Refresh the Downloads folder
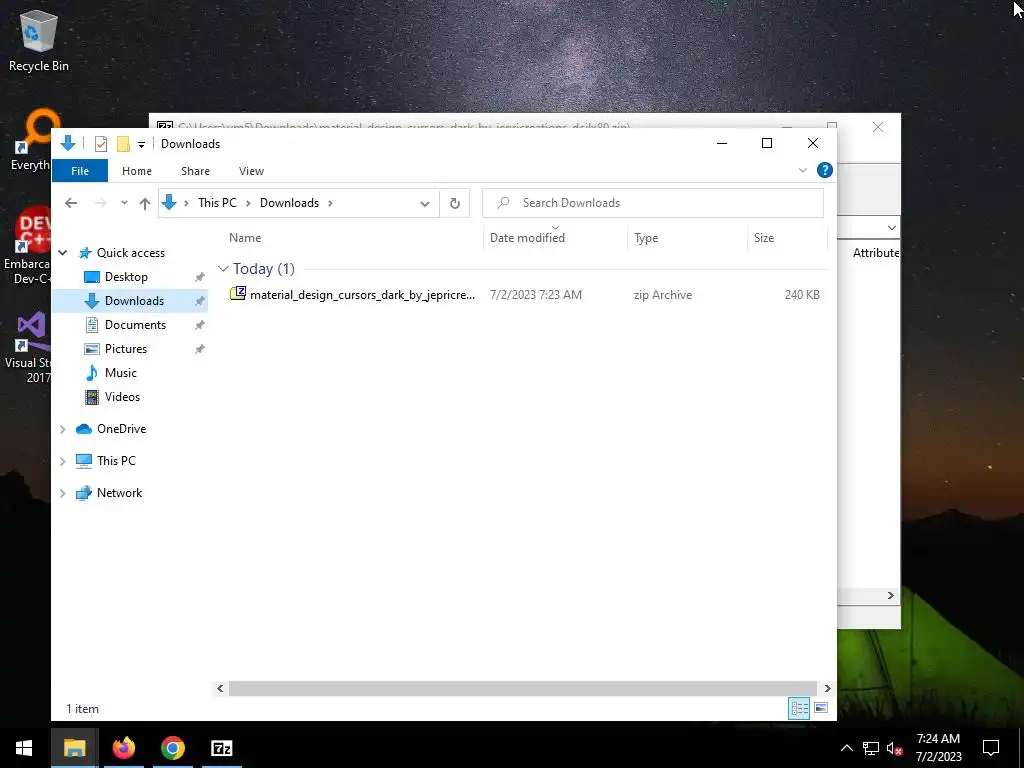 455,203
